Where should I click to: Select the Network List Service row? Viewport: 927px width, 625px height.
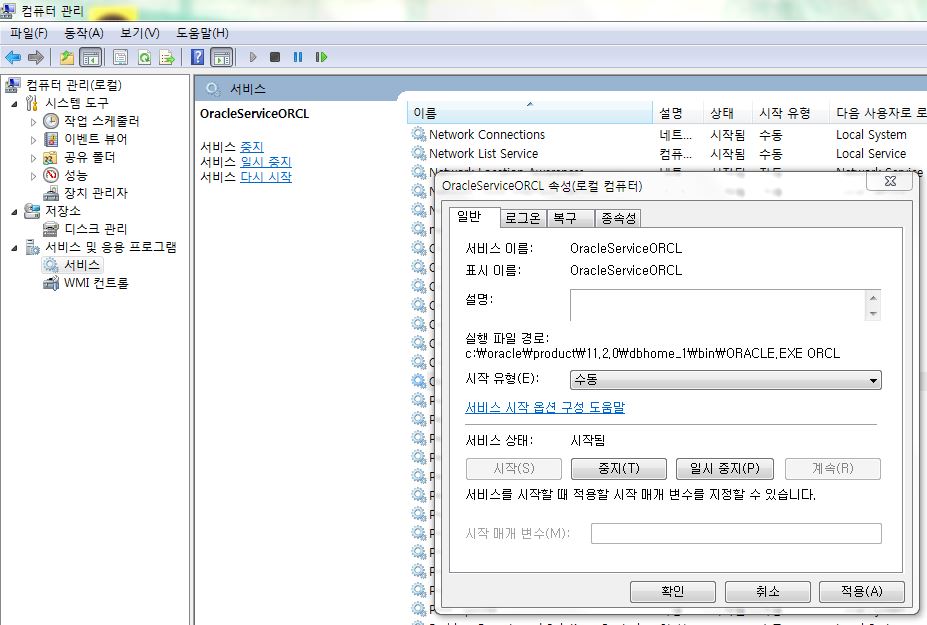click(x=668, y=154)
